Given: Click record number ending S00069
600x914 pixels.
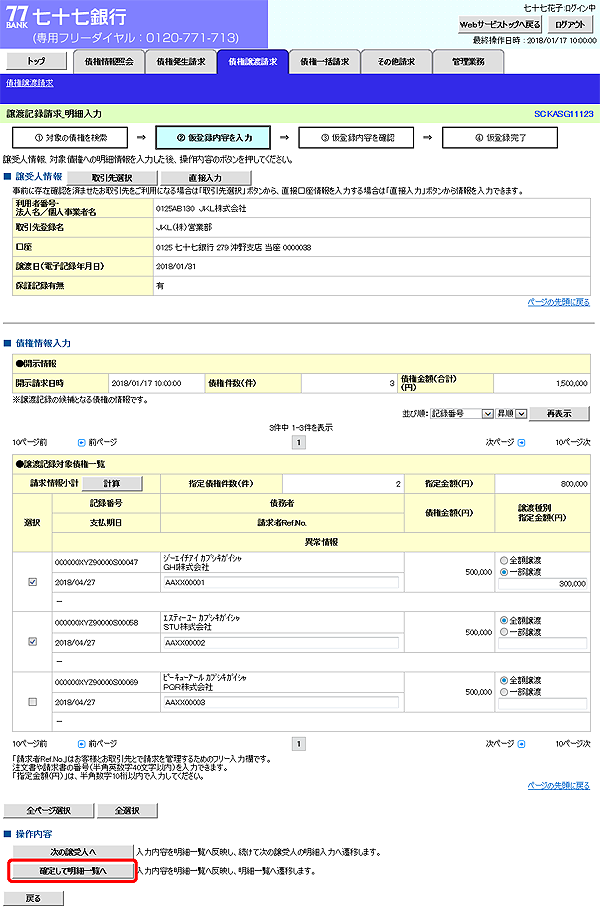Looking at the screenshot, I should (97, 682).
